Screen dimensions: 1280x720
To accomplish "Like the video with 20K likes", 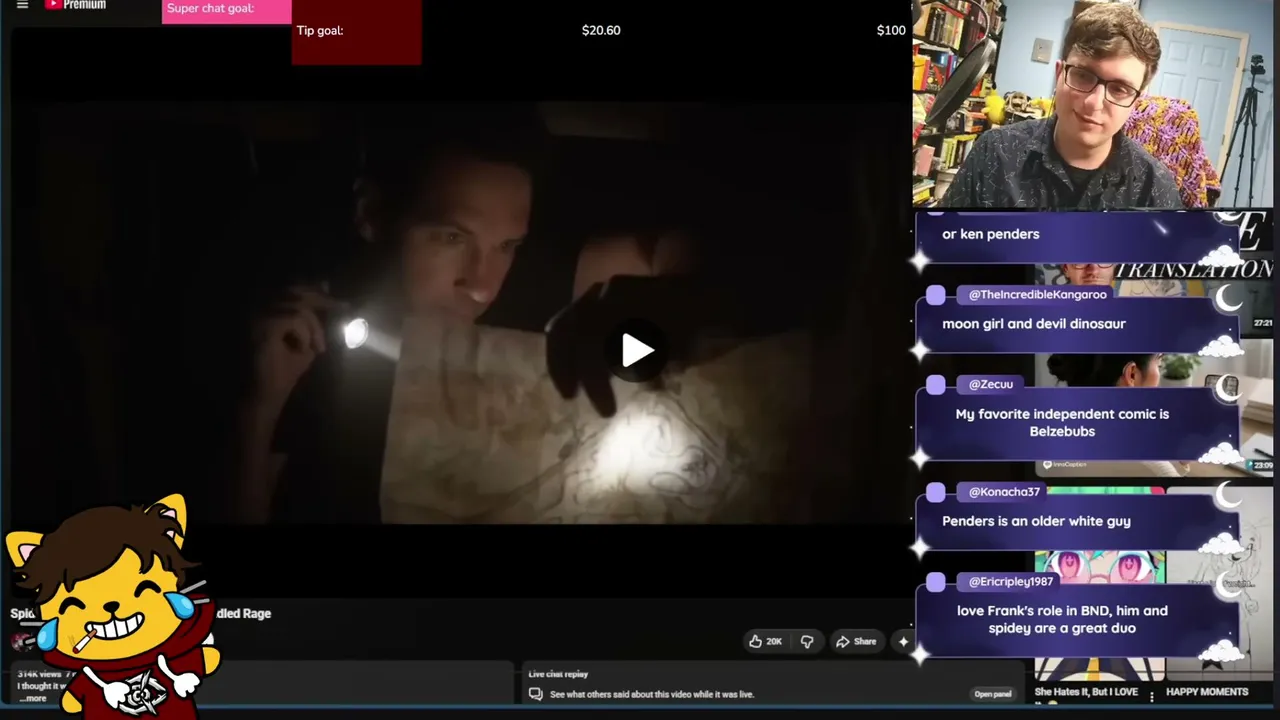I will (765, 641).
